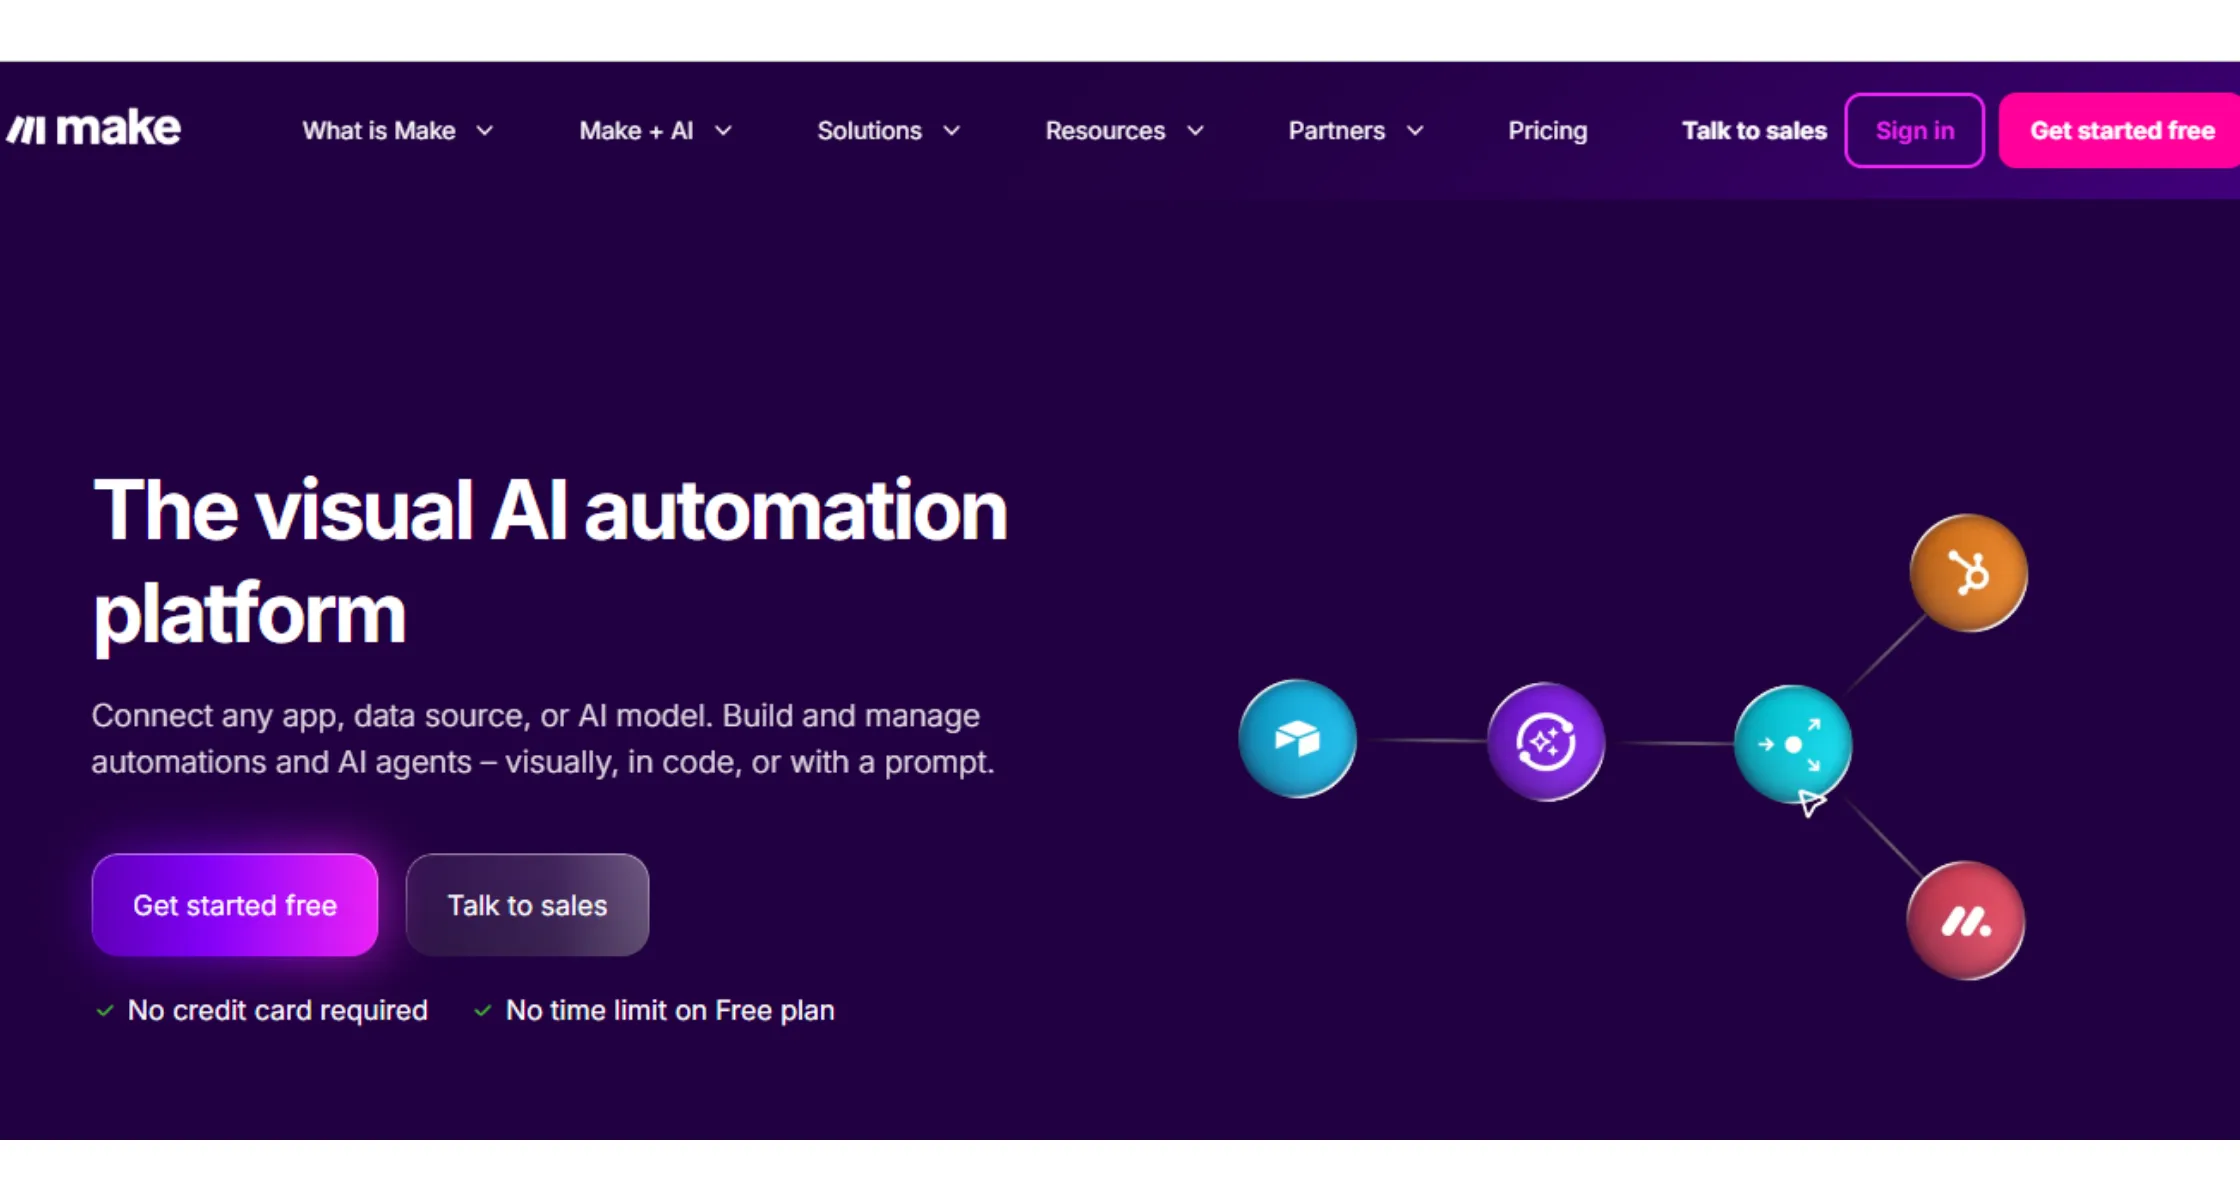Select the purple AI sparkle node
This screenshot has height=1200, width=2240.
pos(1546,742)
